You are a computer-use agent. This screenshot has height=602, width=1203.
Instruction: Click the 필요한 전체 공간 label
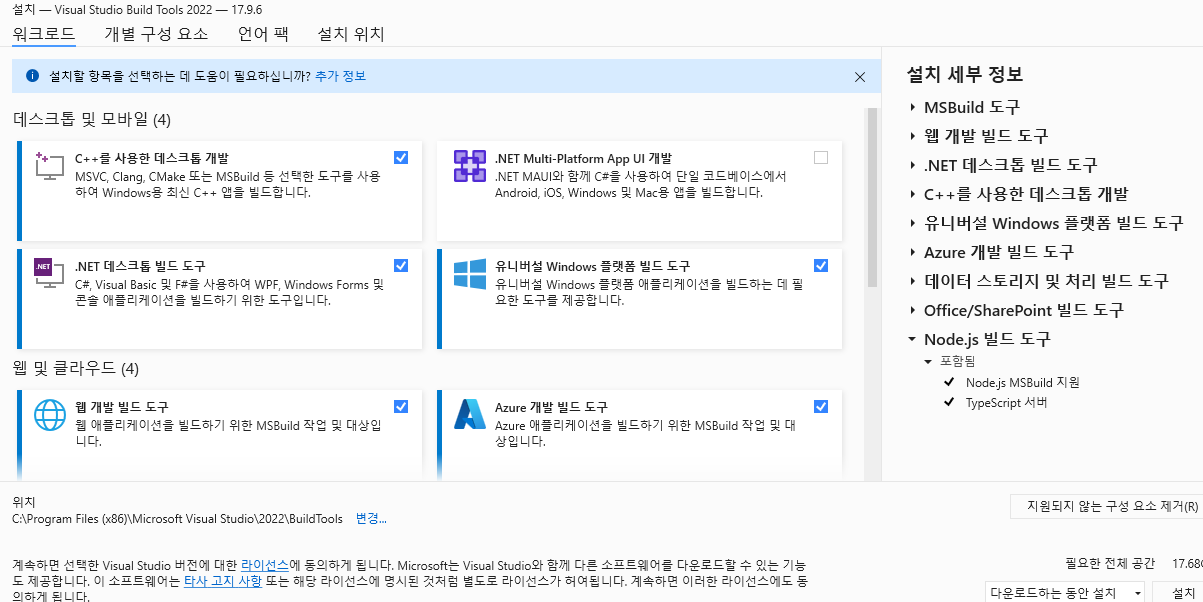pyautogui.click(x=1110, y=563)
